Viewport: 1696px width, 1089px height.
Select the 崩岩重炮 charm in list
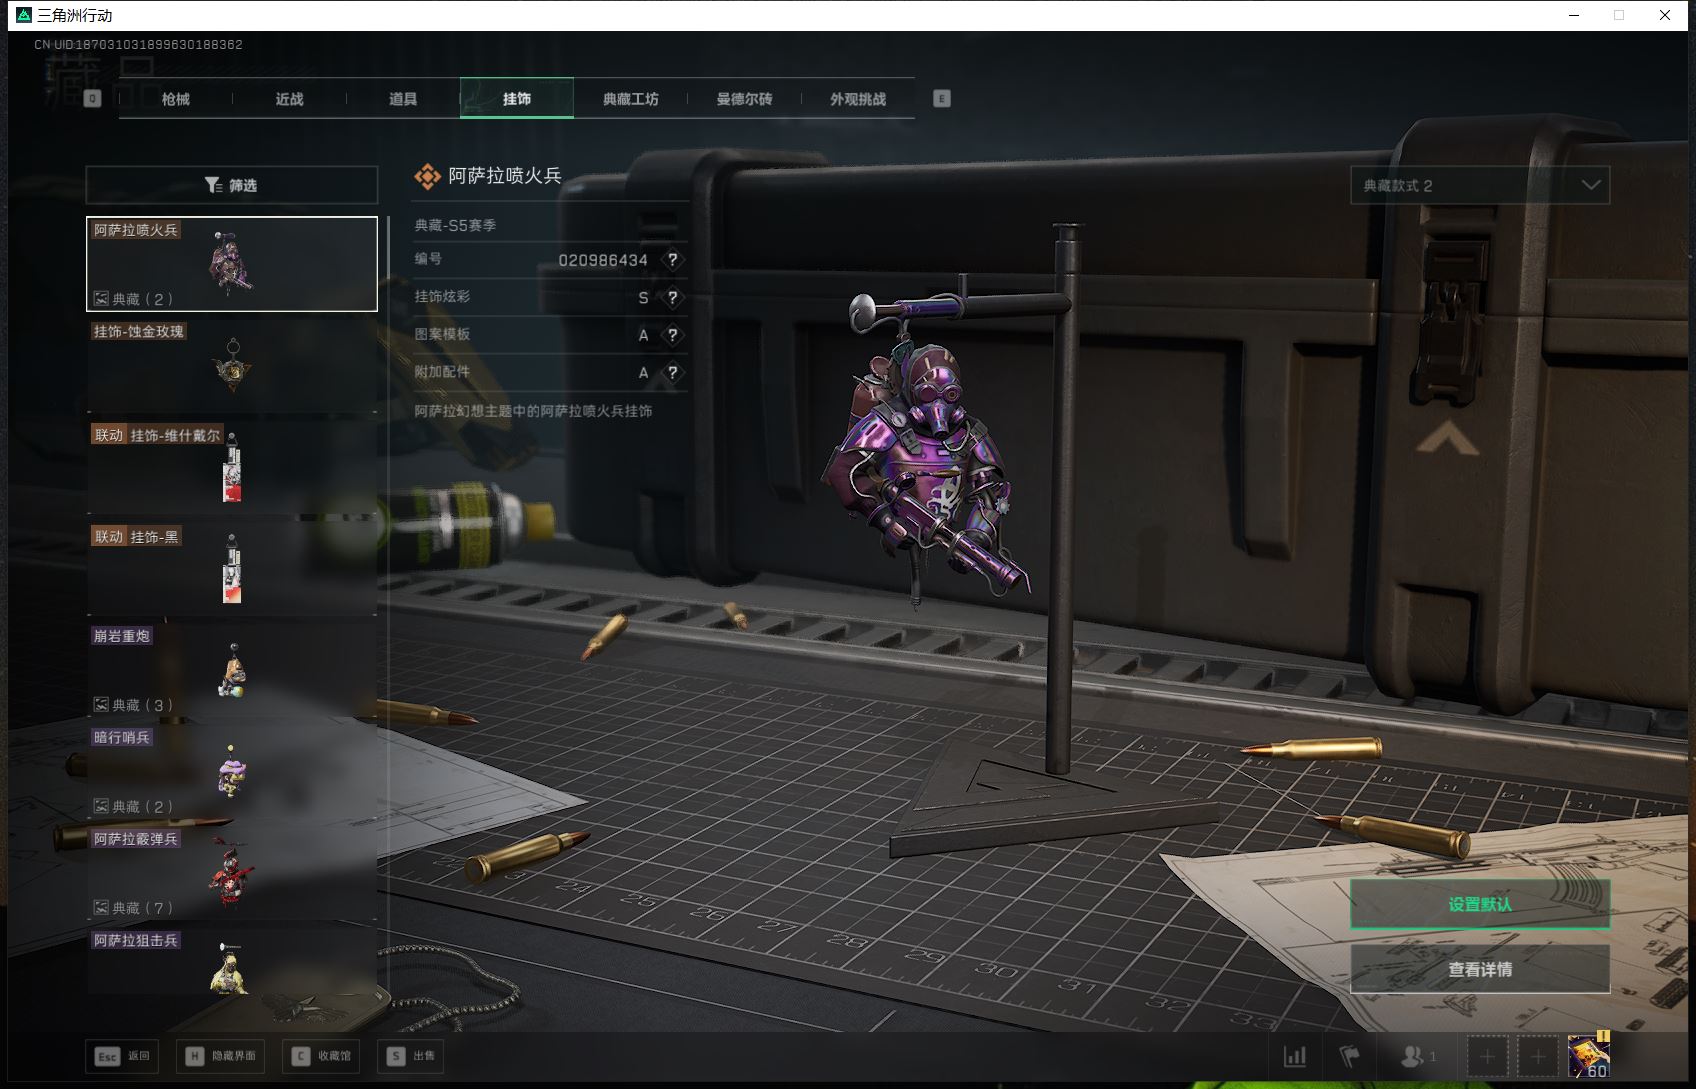[x=232, y=670]
